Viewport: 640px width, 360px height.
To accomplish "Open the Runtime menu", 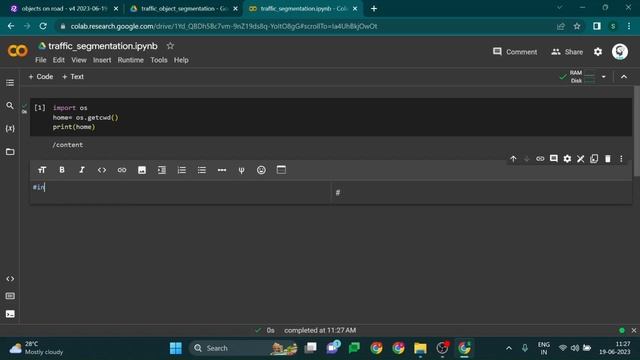I will [131, 60].
